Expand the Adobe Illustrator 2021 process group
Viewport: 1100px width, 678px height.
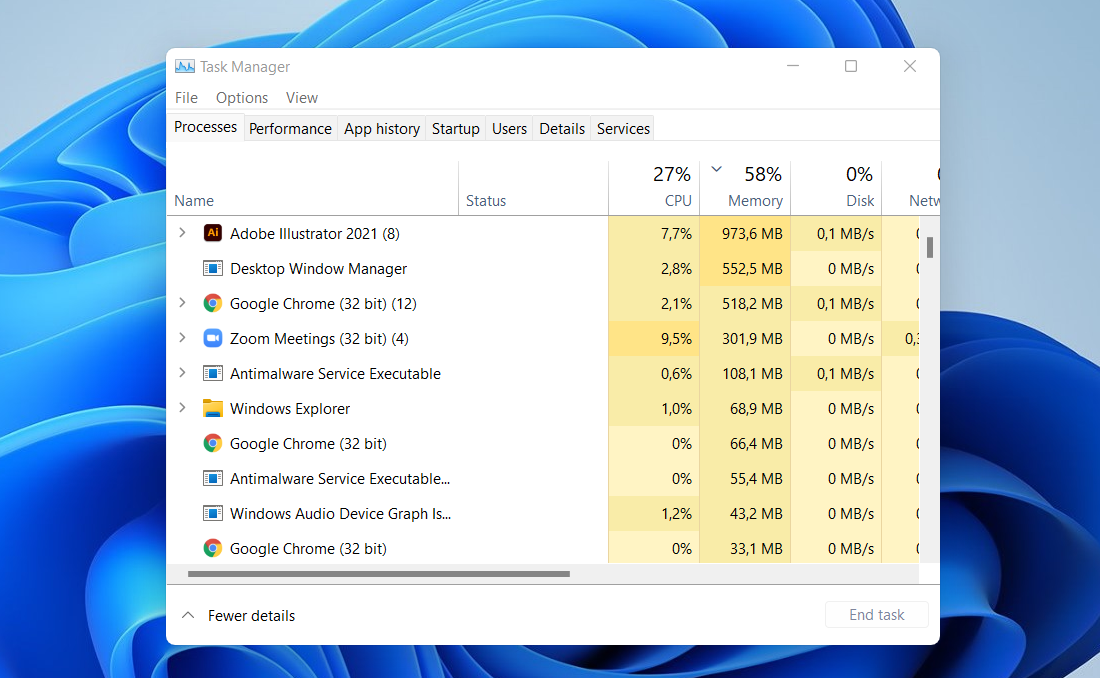(x=183, y=232)
